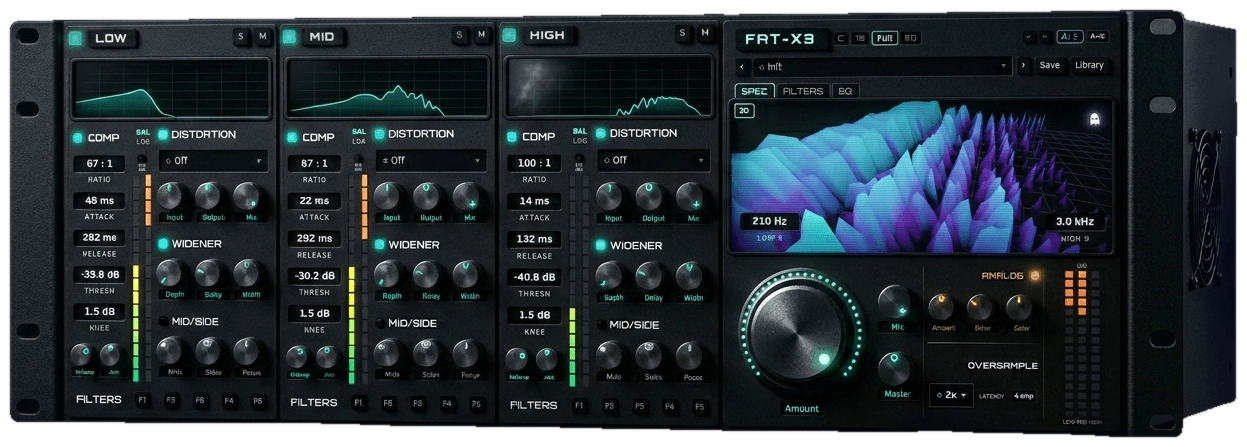1247x447 pixels.
Task: Click the Save preset button
Action: (1049, 65)
